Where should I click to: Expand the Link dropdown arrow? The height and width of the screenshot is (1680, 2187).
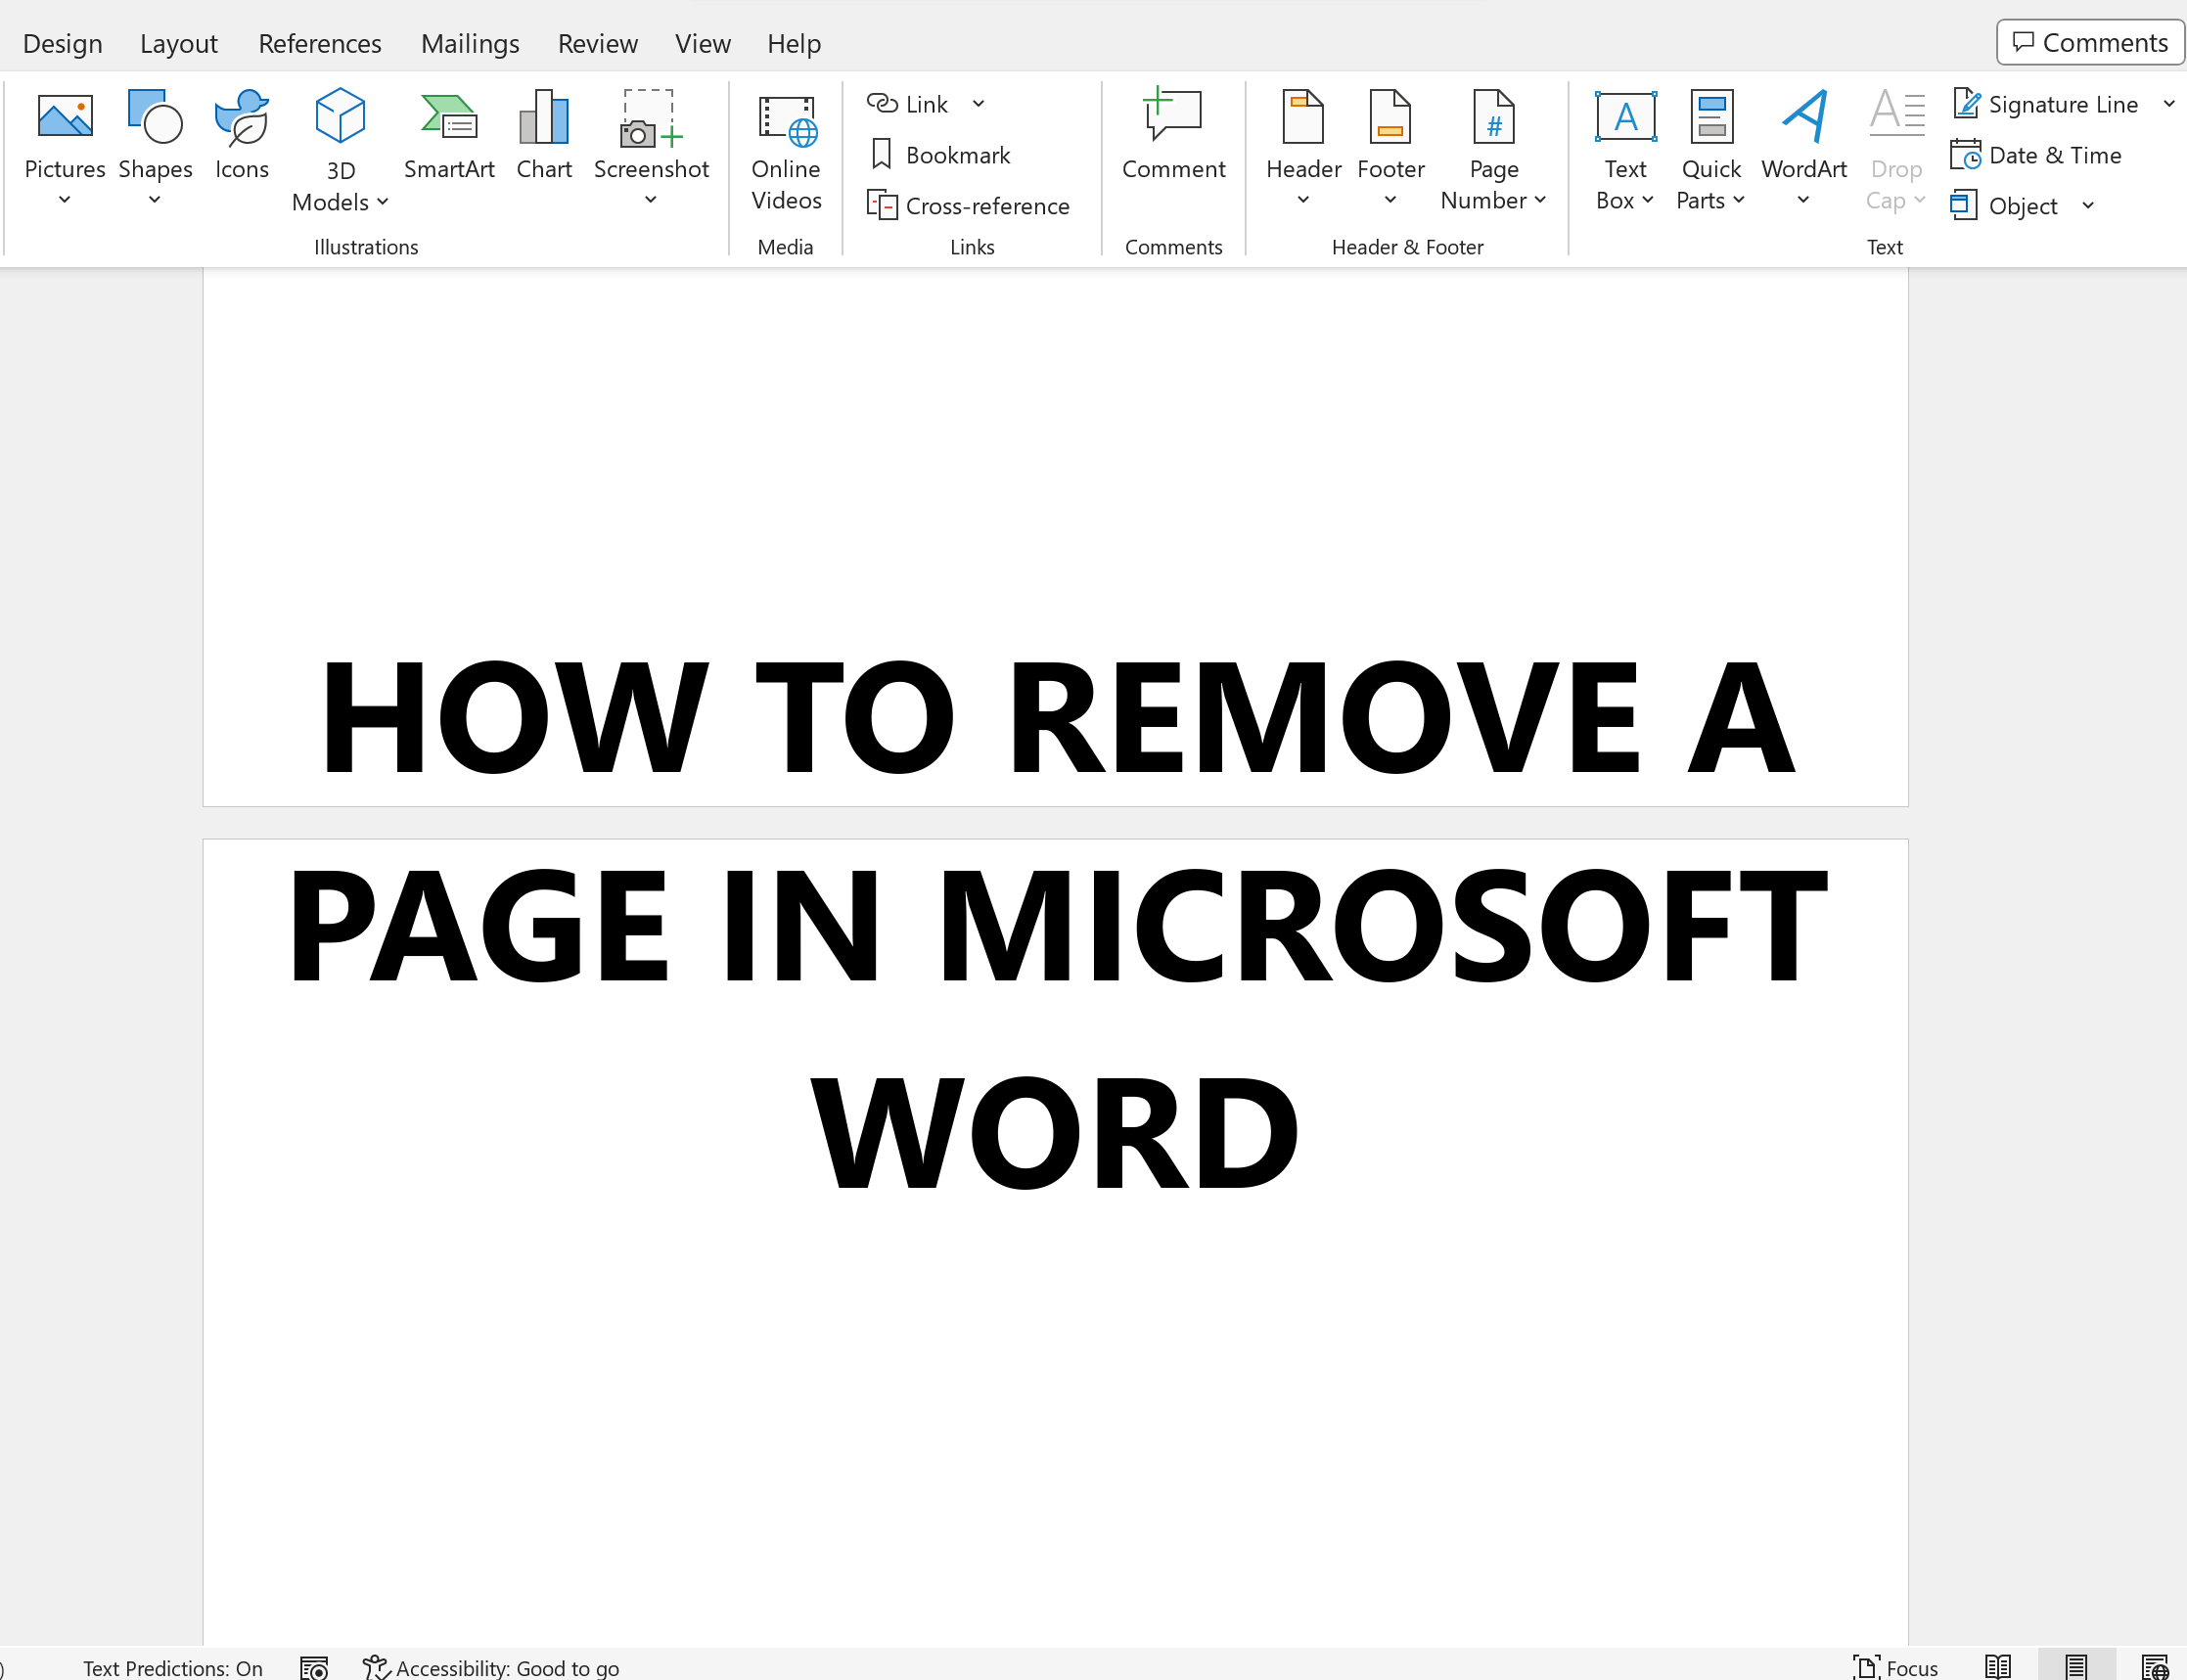[x=979, y=104]
